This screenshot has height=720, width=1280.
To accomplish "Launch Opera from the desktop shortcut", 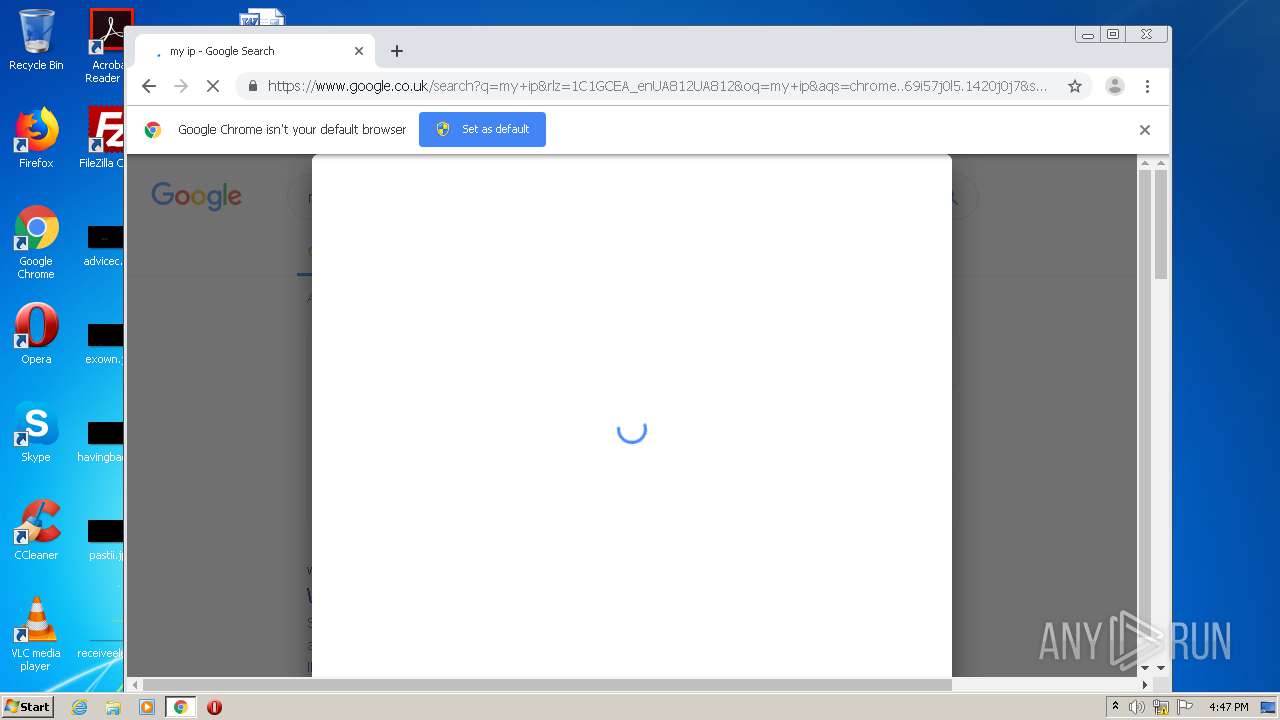I will pyautogui.click(x=36, y=334).
